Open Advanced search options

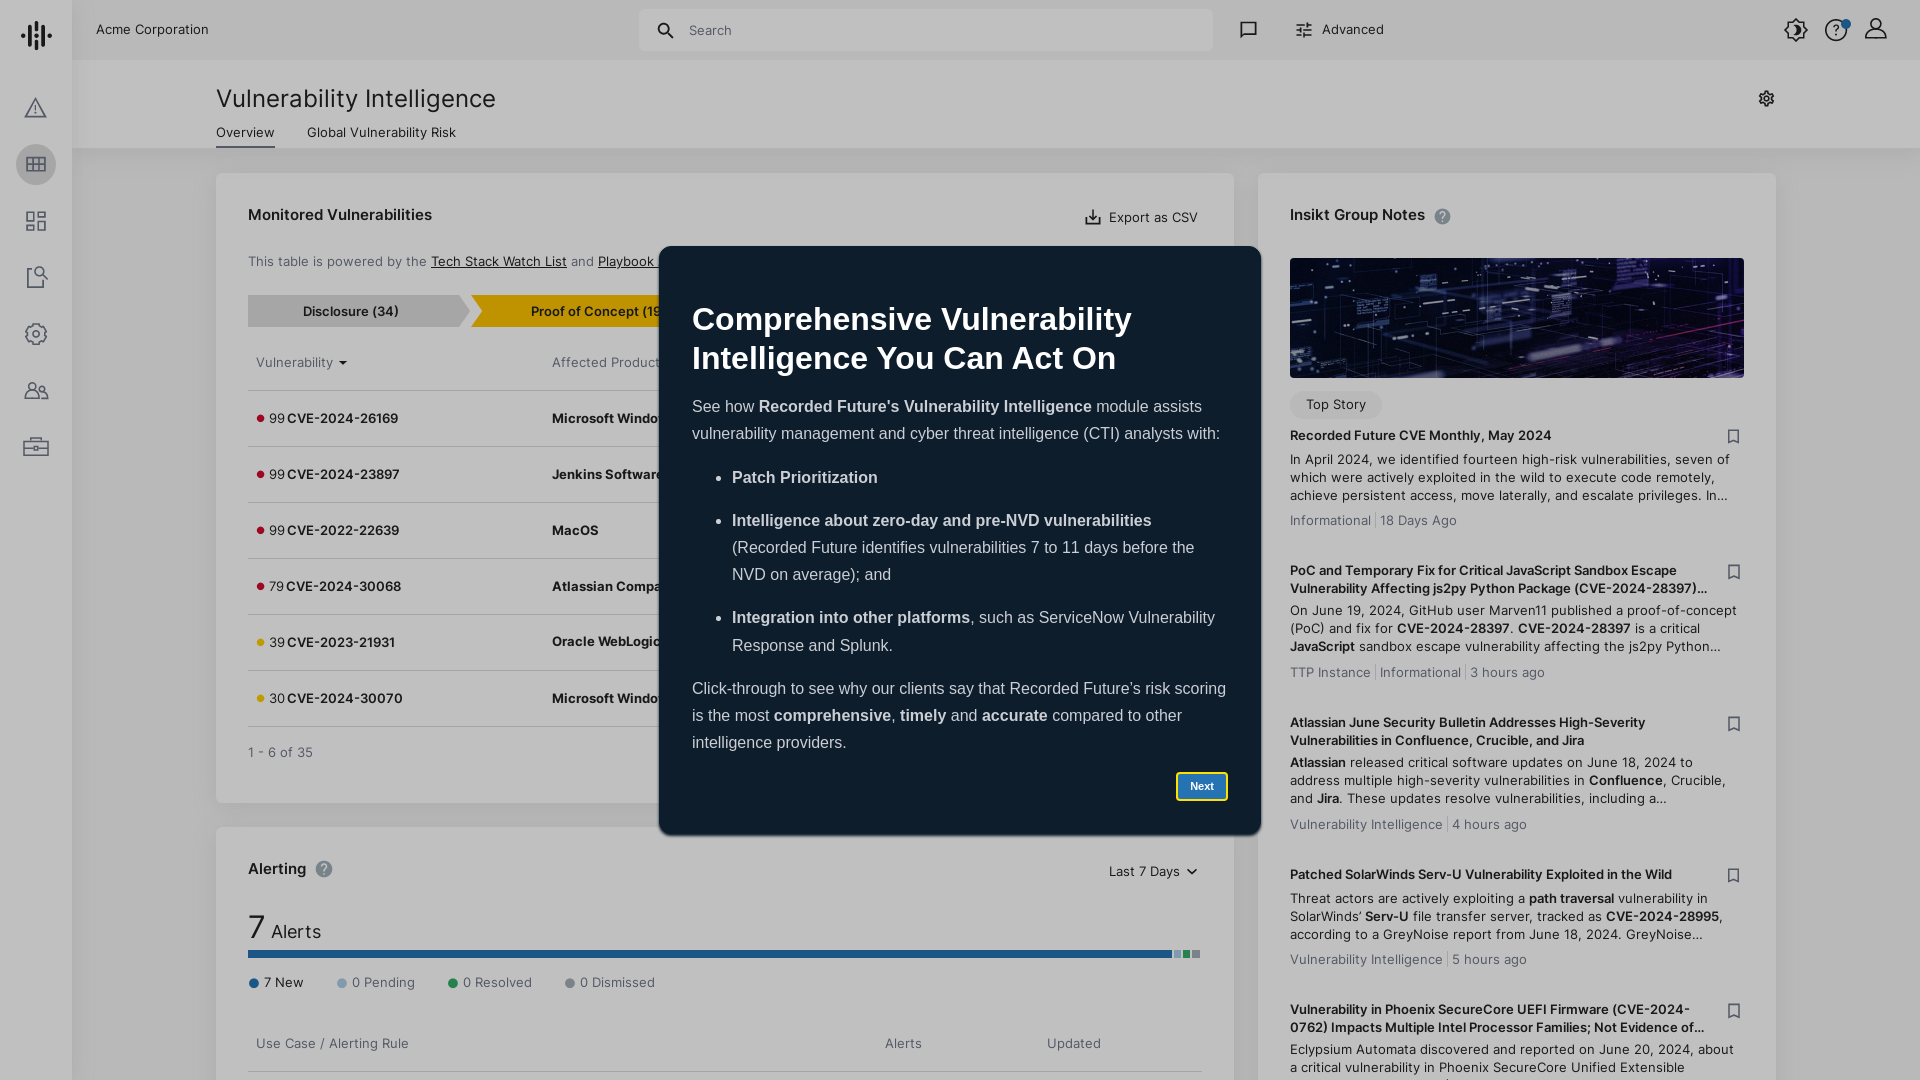tap(1339, 30)
